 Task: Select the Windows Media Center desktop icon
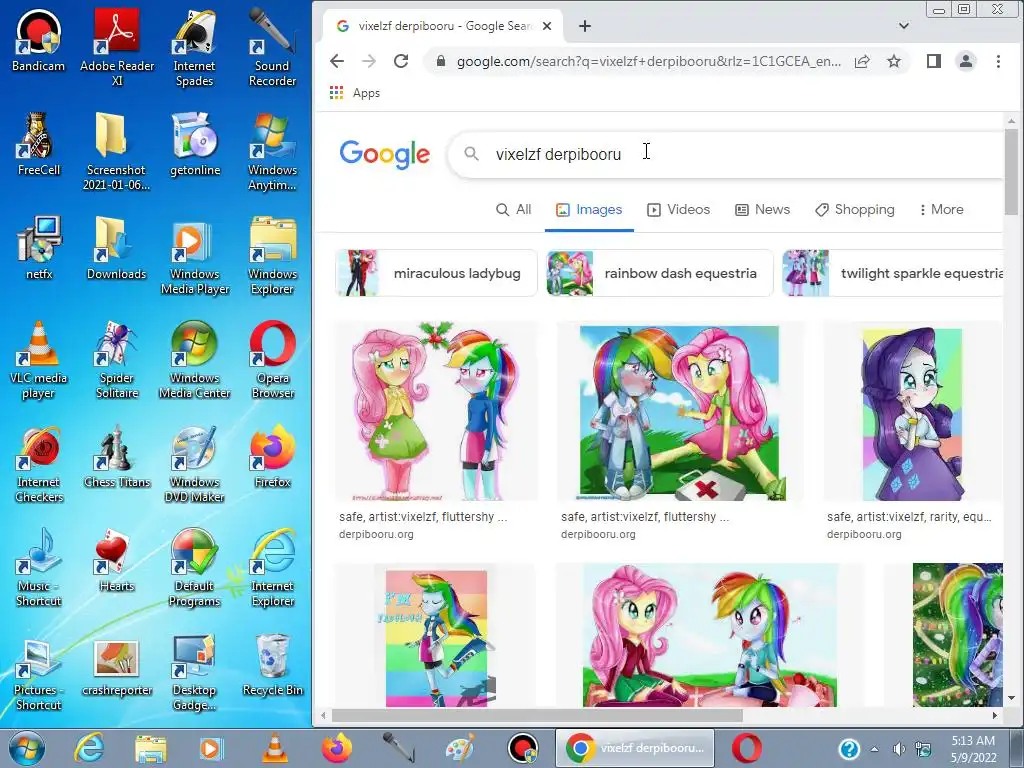194,360
